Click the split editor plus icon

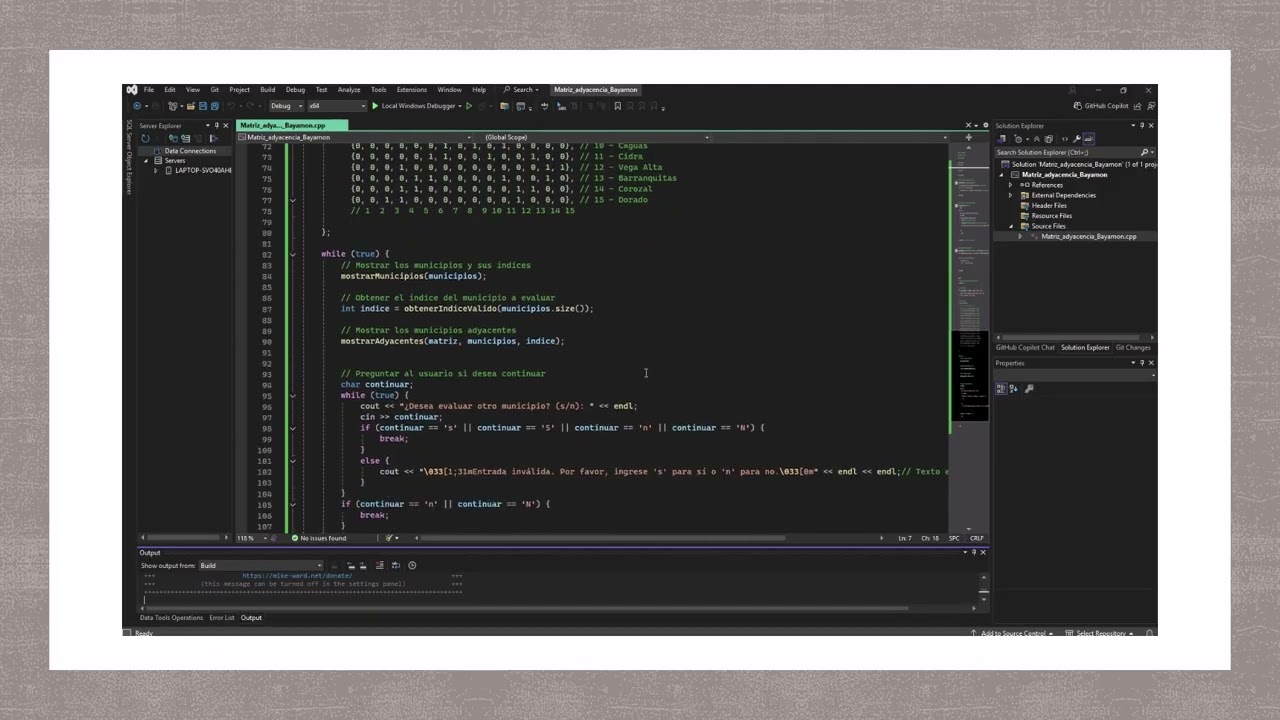tap(968, 137)
